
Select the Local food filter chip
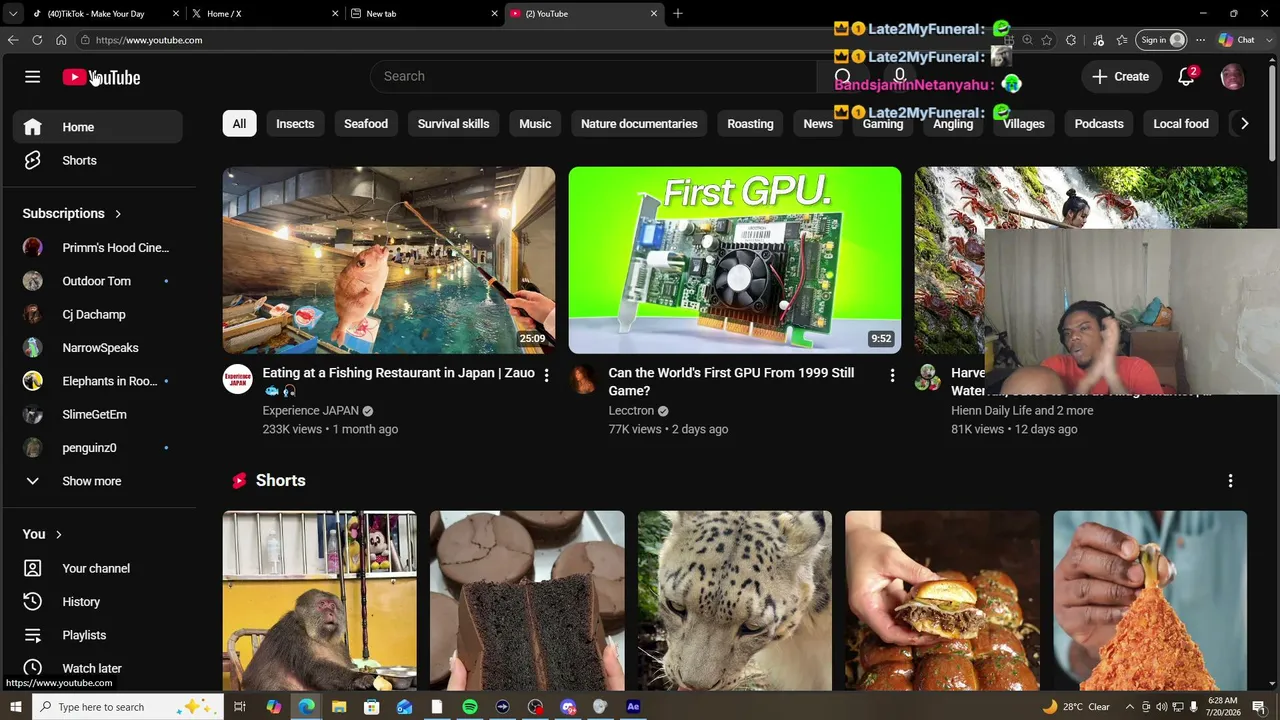[1181, 124]
